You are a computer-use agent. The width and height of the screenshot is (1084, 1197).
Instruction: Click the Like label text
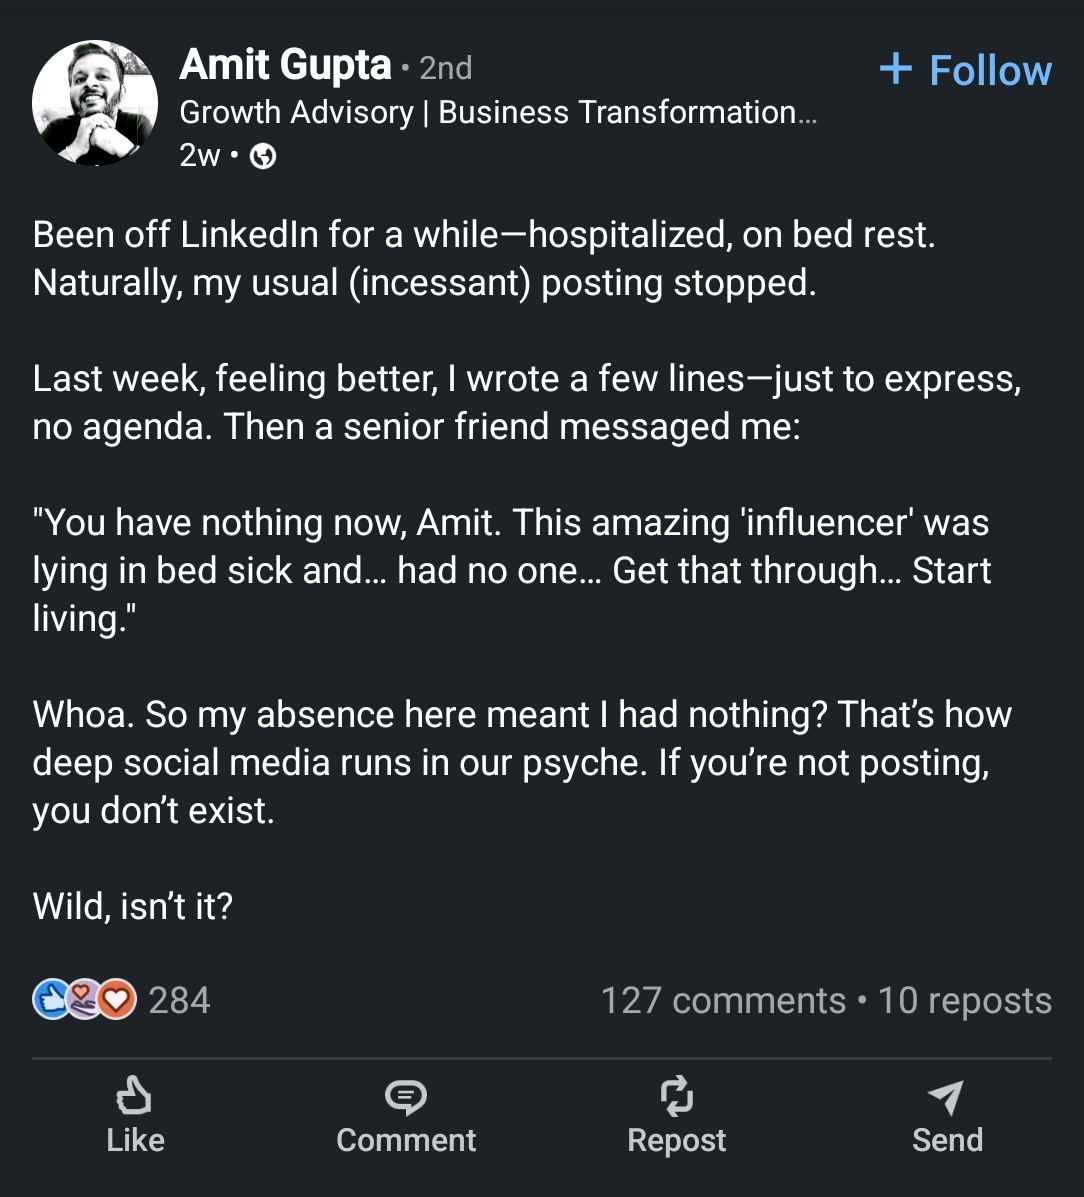(135, 1140)
